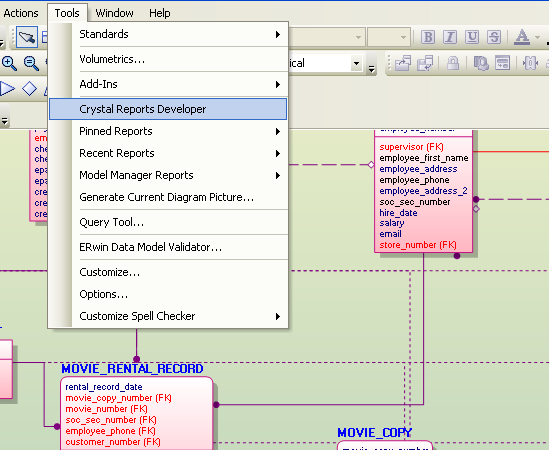Click the diamond shape tool

pyautogui.click(x=29, y=89)
